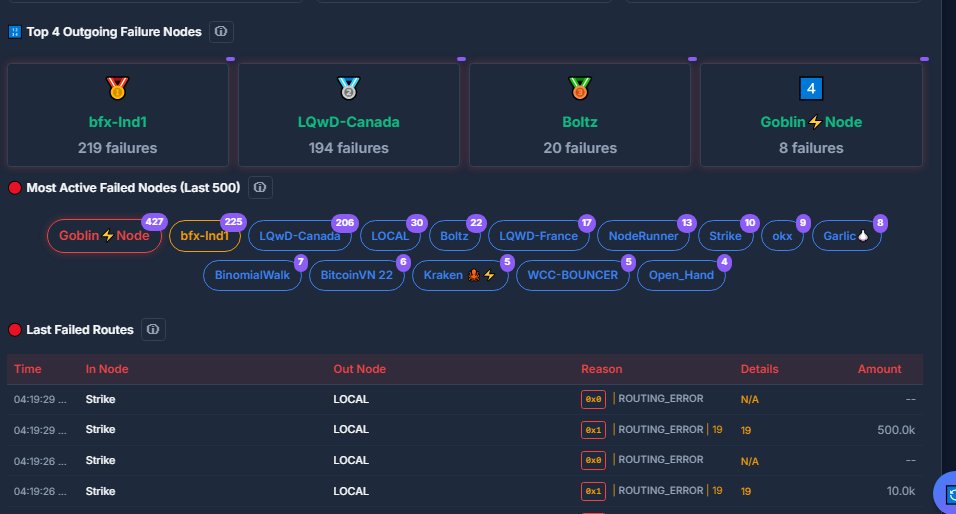Click the silver medal icon above LQwD-Canada
The width and height of the screenshot is (956, 514).
[x=348, y=88]
